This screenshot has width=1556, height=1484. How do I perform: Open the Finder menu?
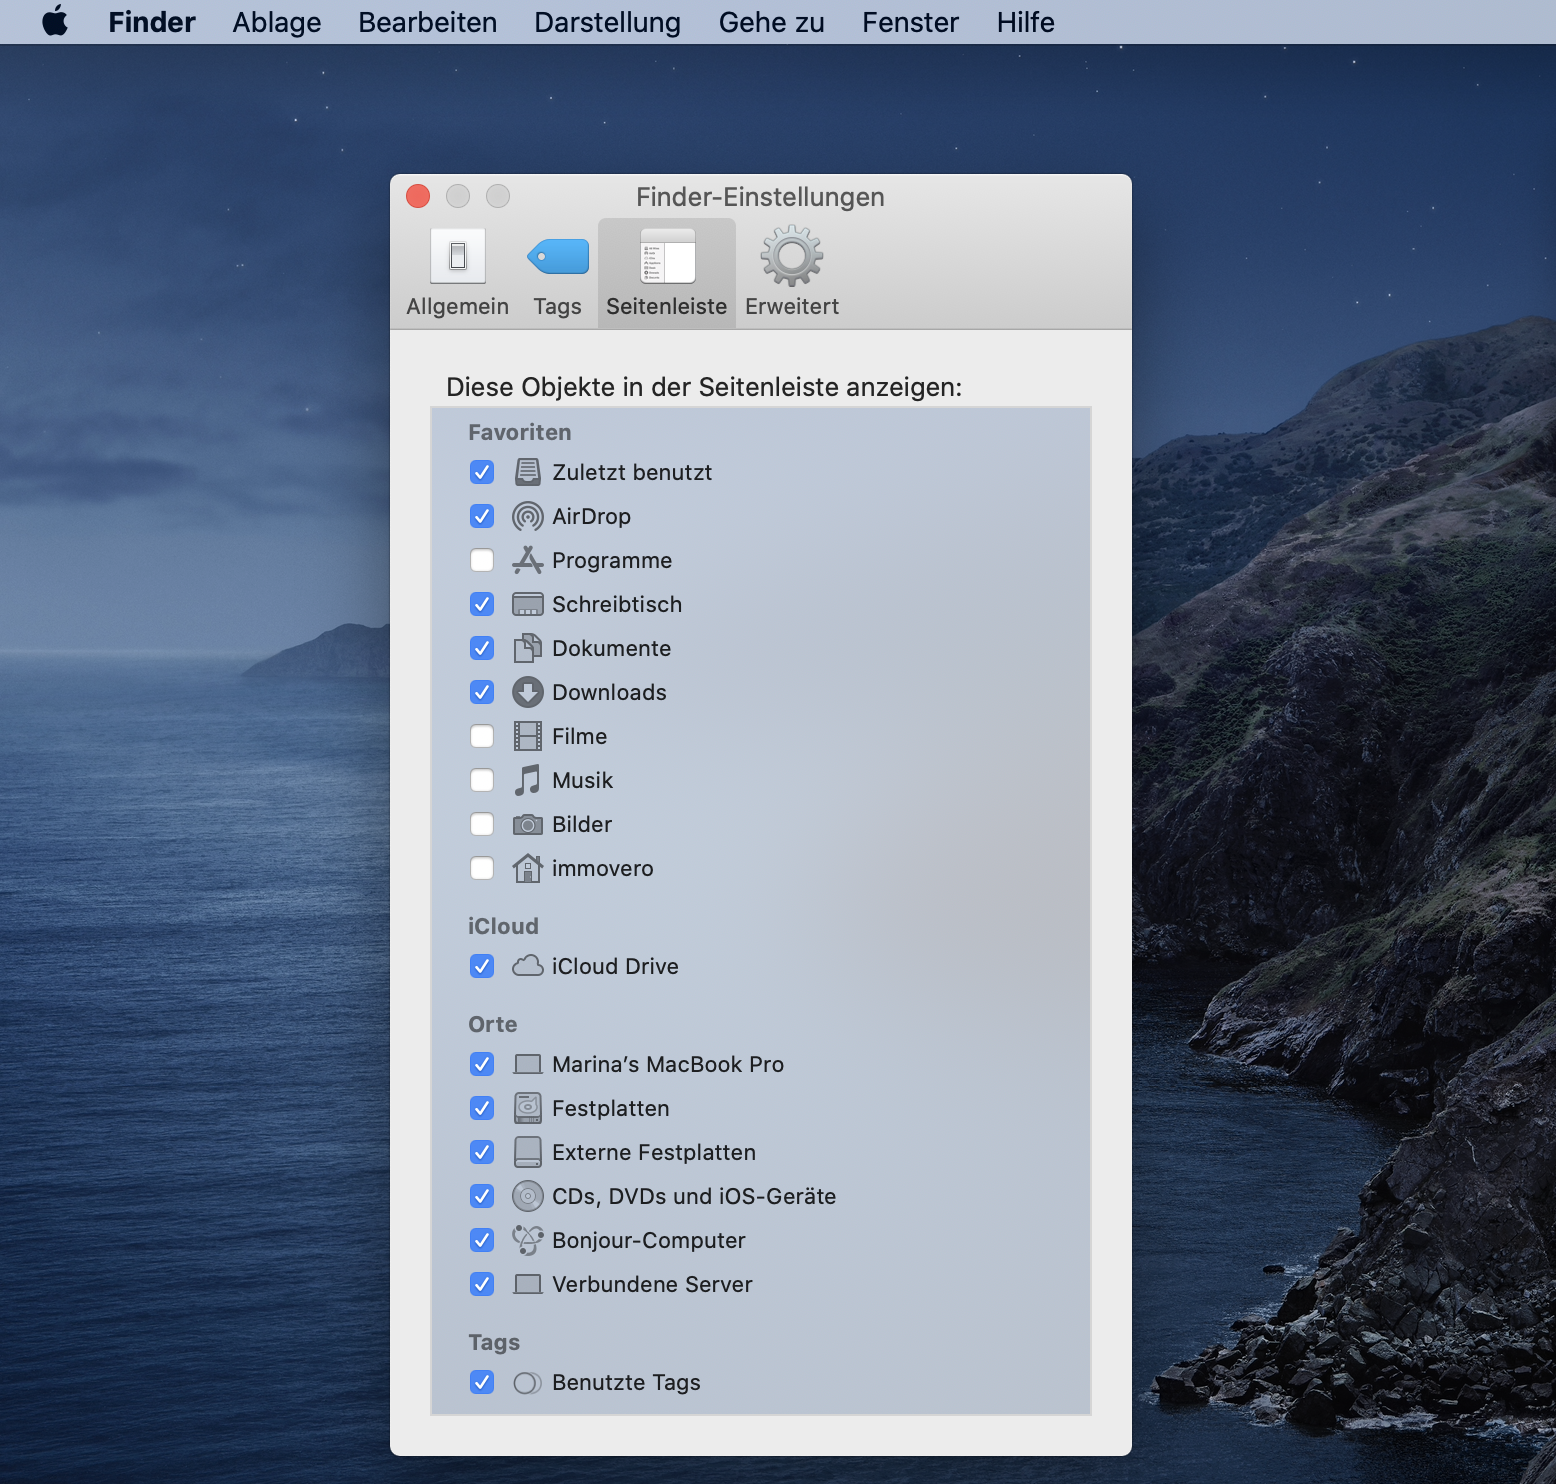[152, 22]
